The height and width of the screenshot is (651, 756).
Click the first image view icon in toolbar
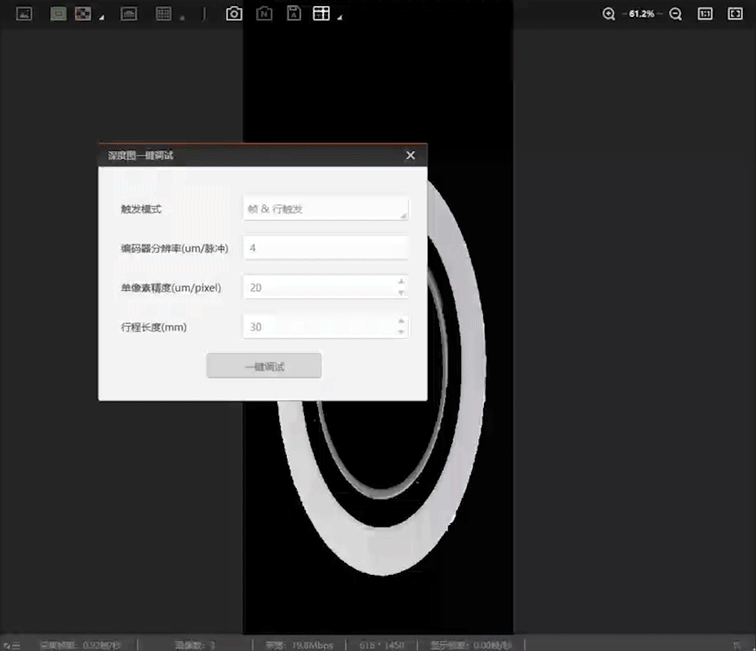tap(25, 14)
